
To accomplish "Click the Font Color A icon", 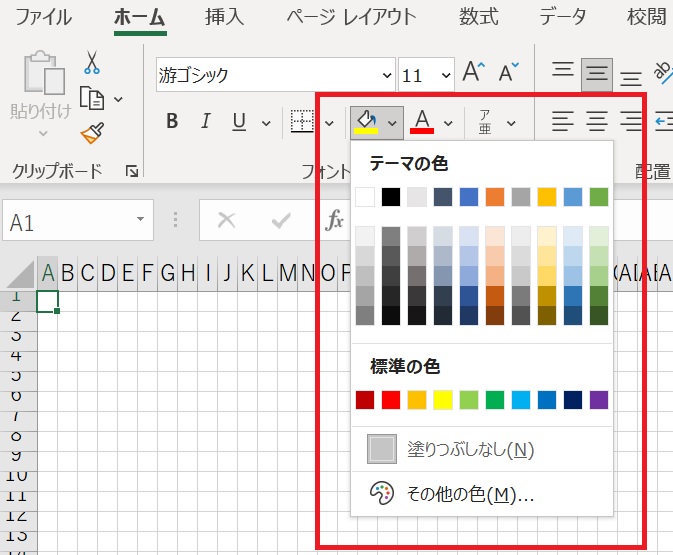I will [x=422, y=122].
